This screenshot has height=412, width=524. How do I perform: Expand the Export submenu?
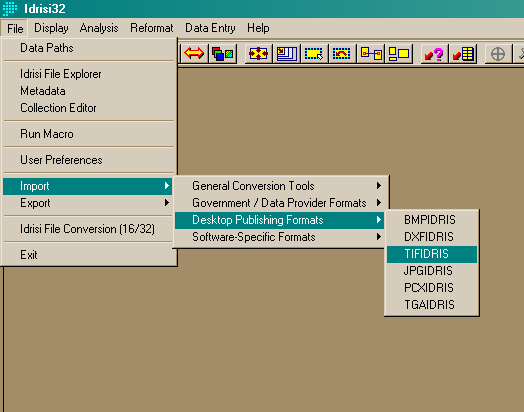[x=88, y=203]
